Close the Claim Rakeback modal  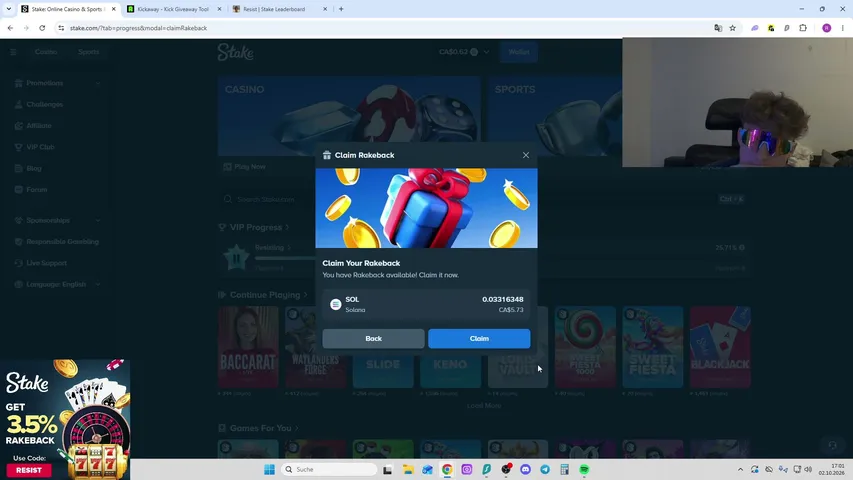526,155
